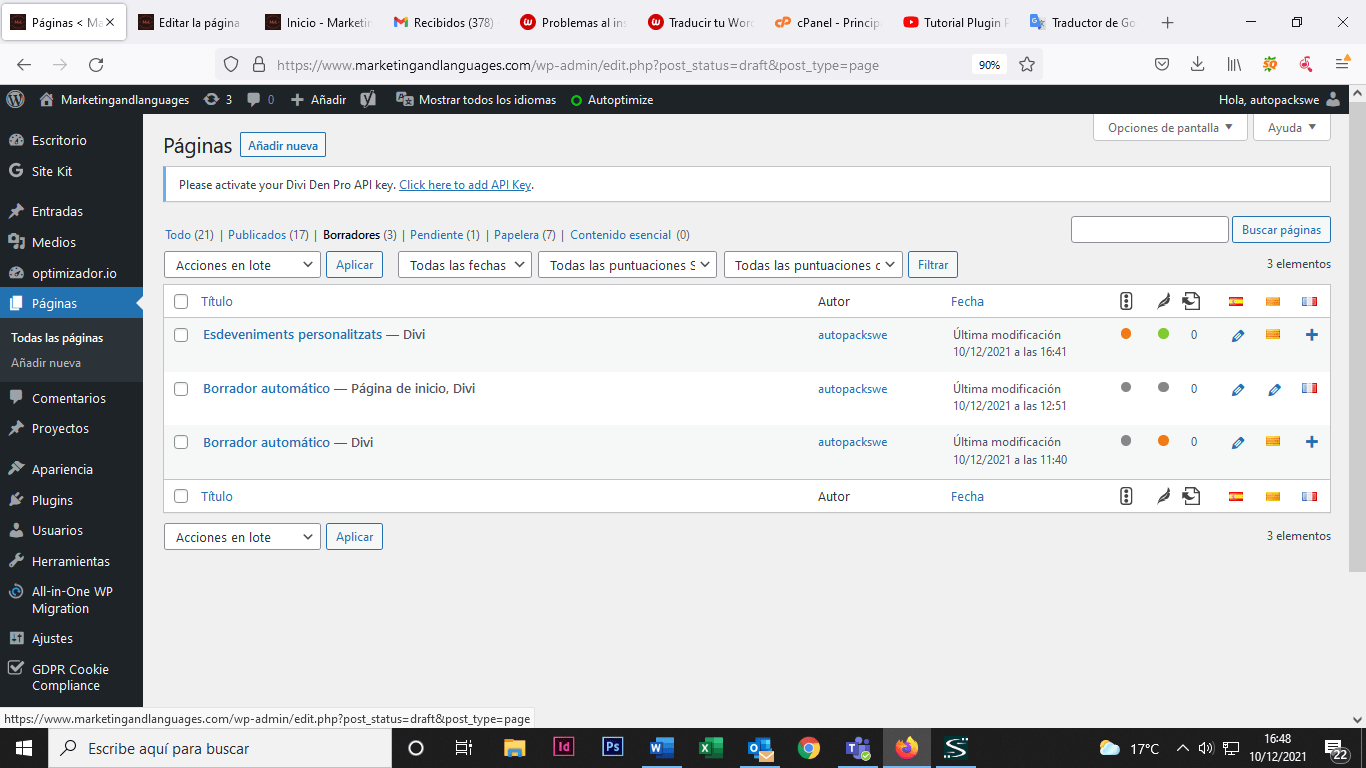Click the Buscar páginas button
Image resolution: width=1366 pixels, height=768 pixels.
click(1281, 229)
